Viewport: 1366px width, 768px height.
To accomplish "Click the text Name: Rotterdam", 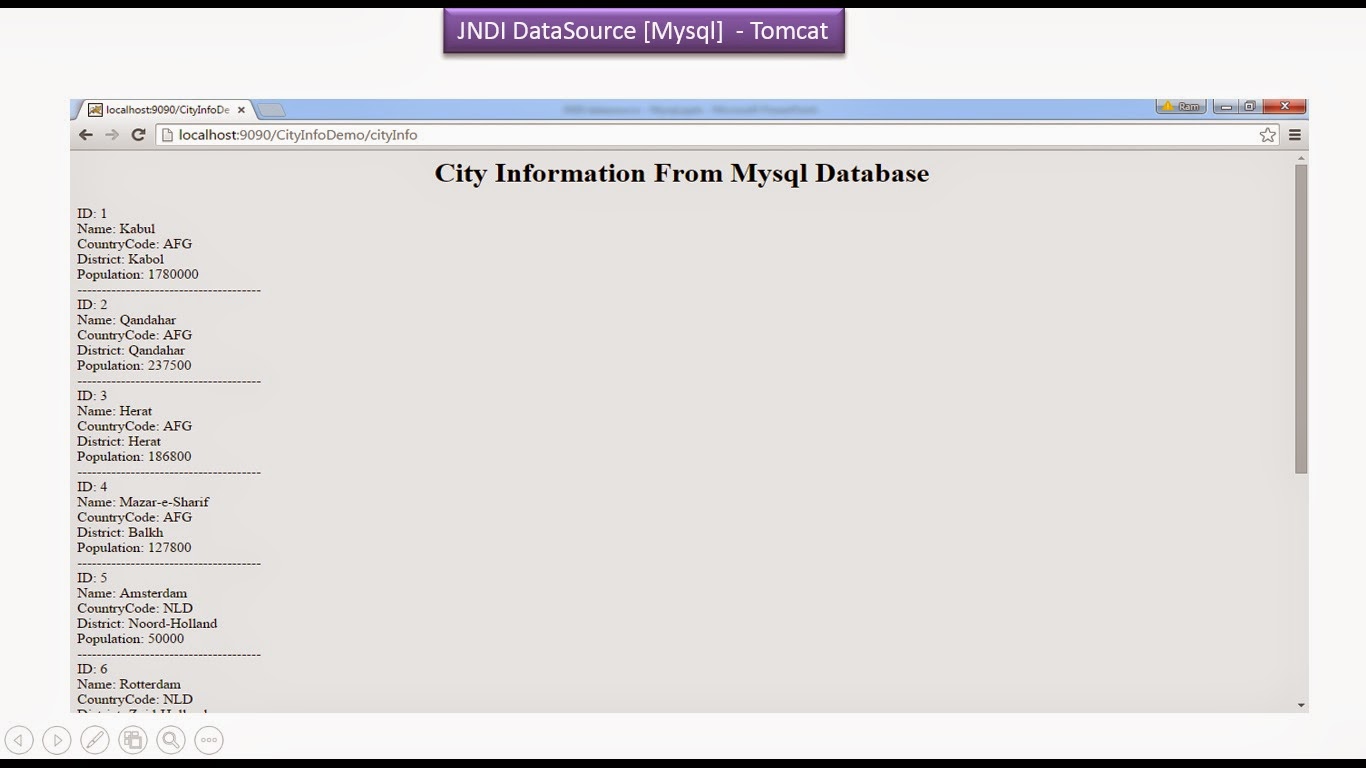I will point(129,684).
